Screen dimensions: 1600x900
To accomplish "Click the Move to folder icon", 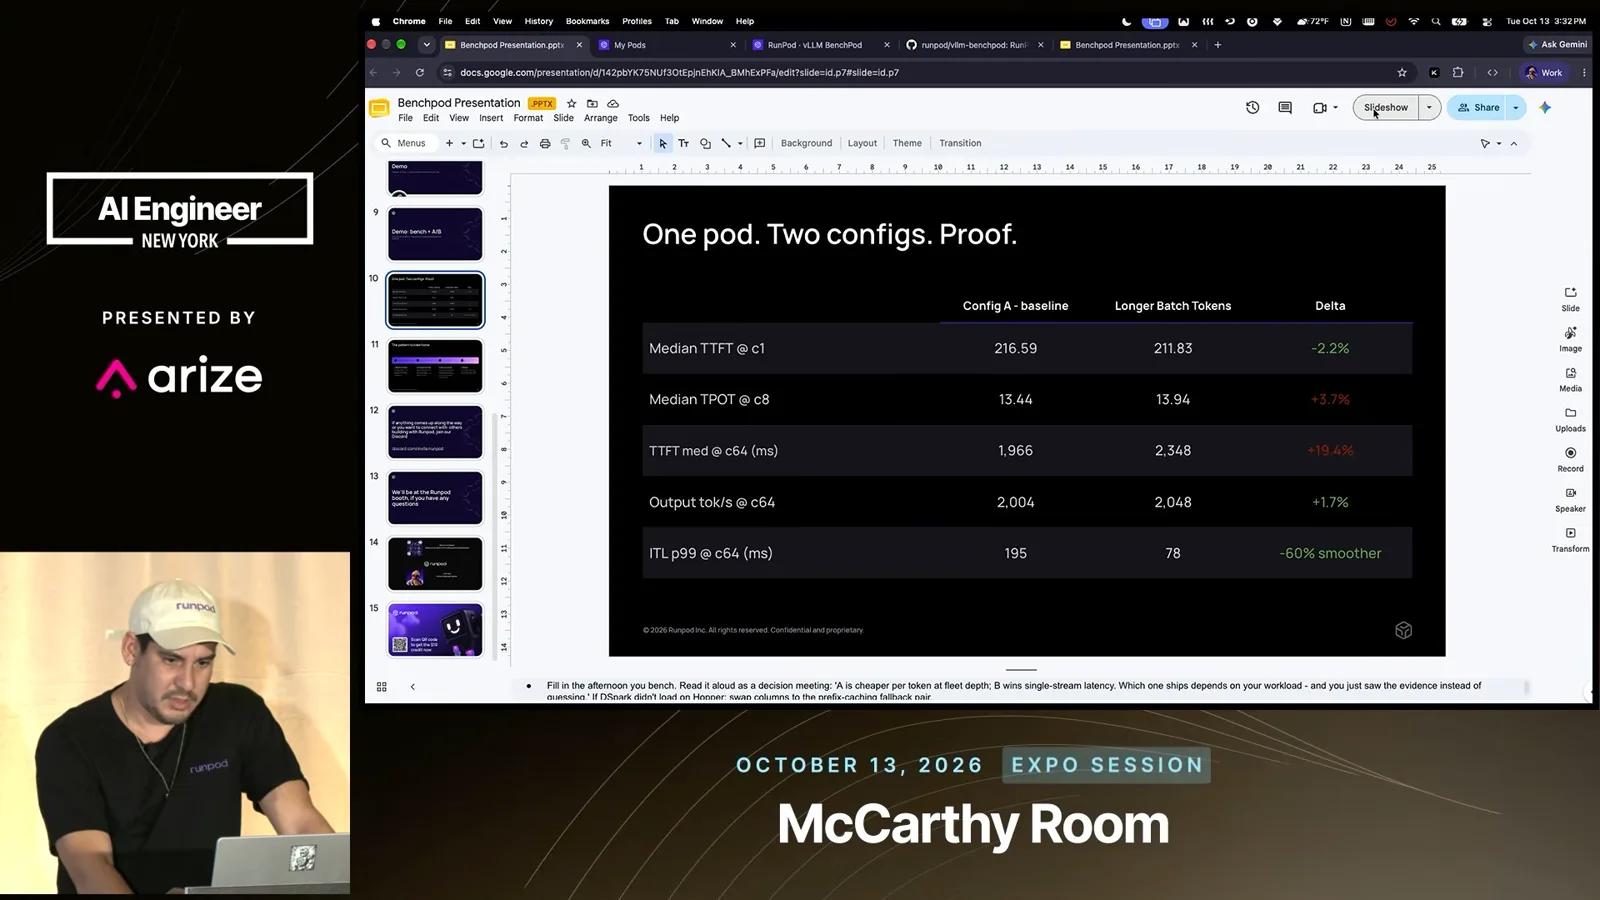I will [592, 103].
